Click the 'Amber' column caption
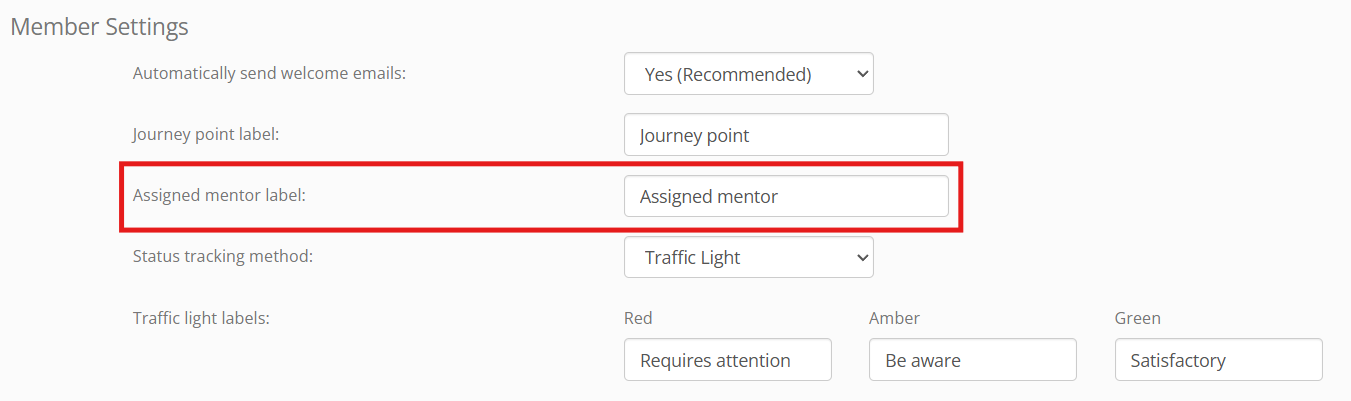This screenshot has height=401, width=1351. pyautogui.click(x=894, y=318)
